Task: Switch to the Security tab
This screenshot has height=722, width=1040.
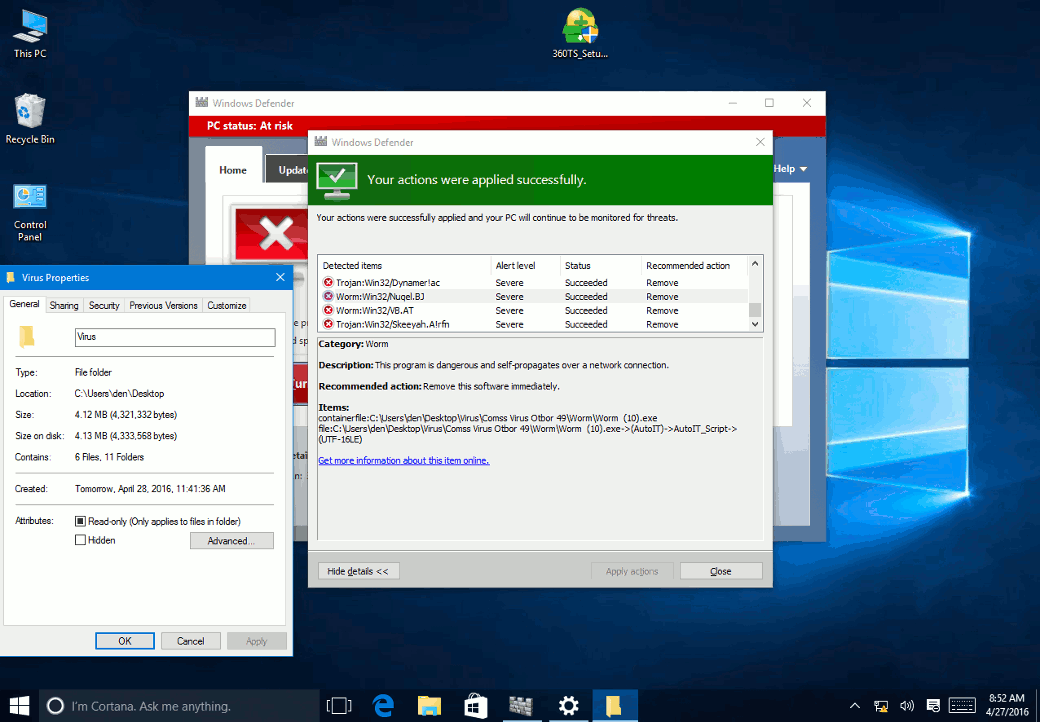Action: pos(104,306)
